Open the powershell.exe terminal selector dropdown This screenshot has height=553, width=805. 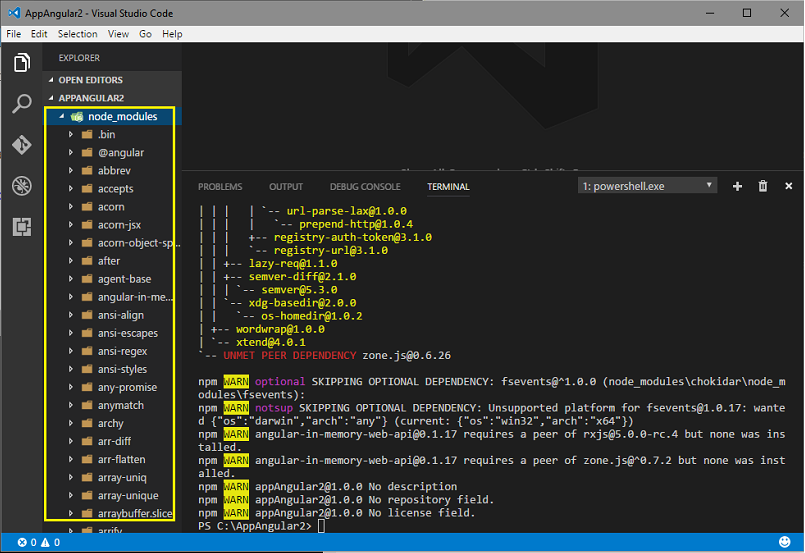pyautogui.click(x=647, y=186)
